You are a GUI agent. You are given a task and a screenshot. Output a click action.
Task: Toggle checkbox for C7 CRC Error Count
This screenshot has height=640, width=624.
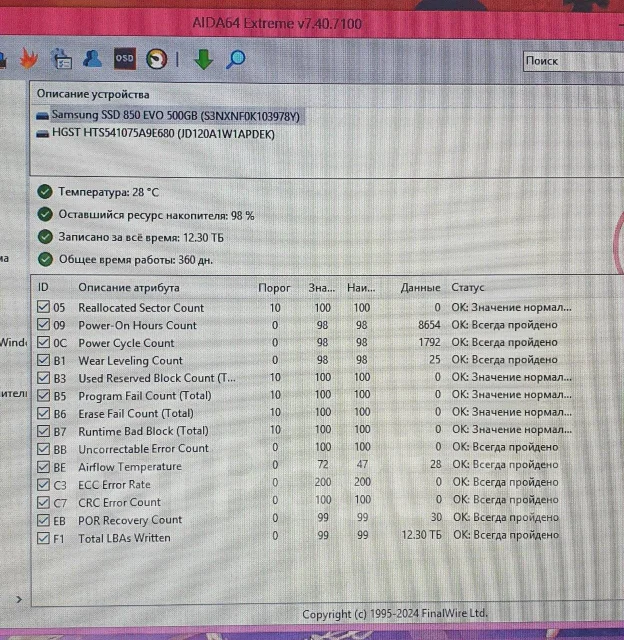[43, 502]
